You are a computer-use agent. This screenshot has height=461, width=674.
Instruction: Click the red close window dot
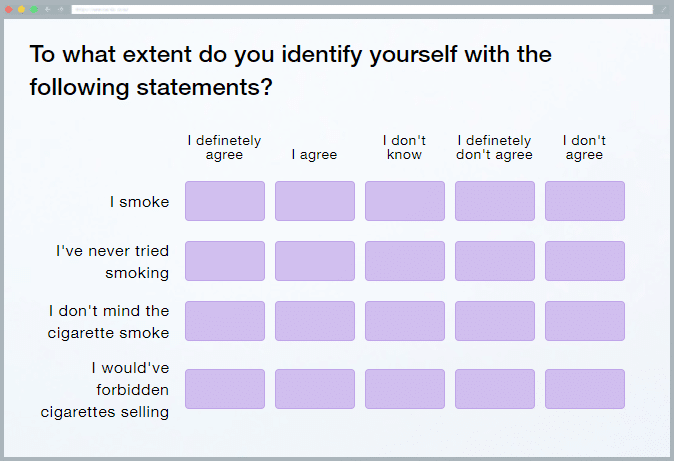tap(9, 9)
